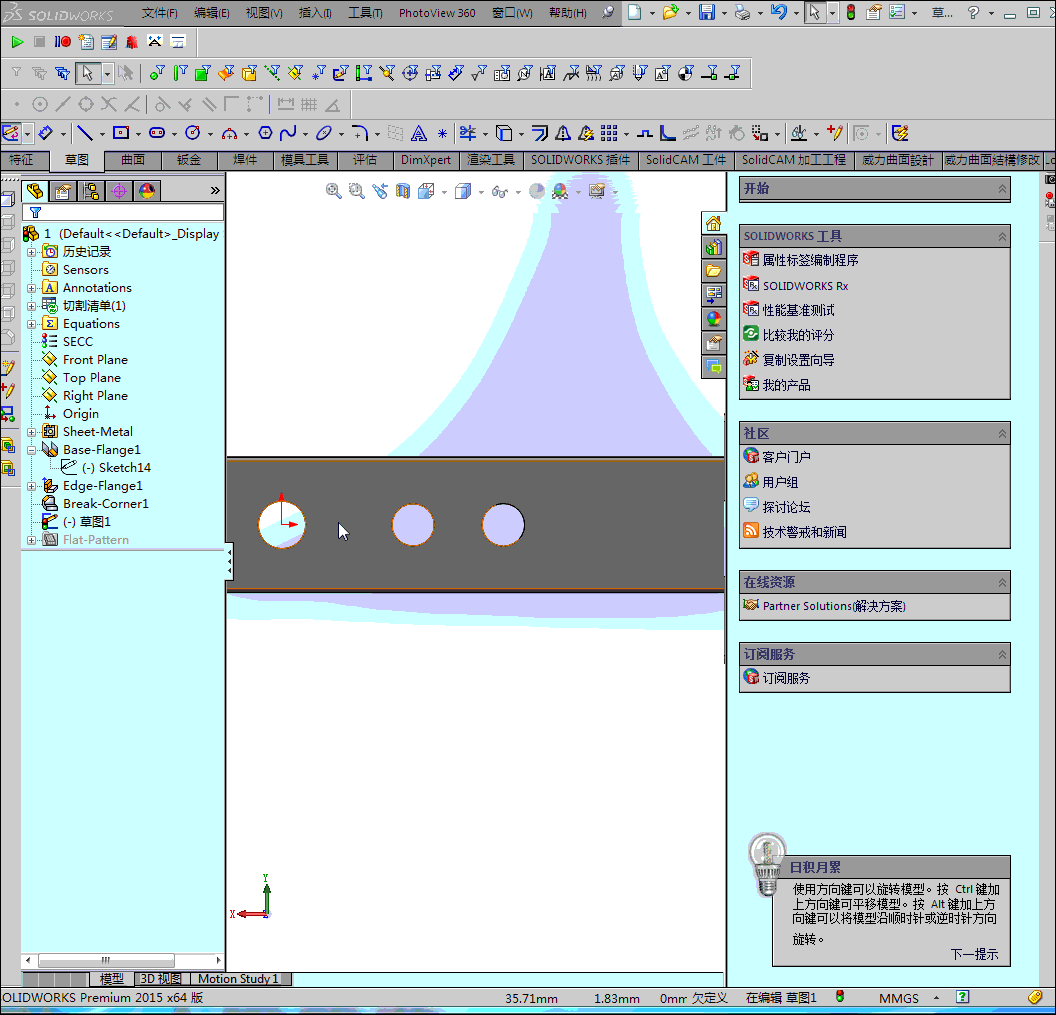This screenshot has width=1056, height=1015.
Task: Click the Section View icon
Action: pyautogui.click(x=403, y=191)
